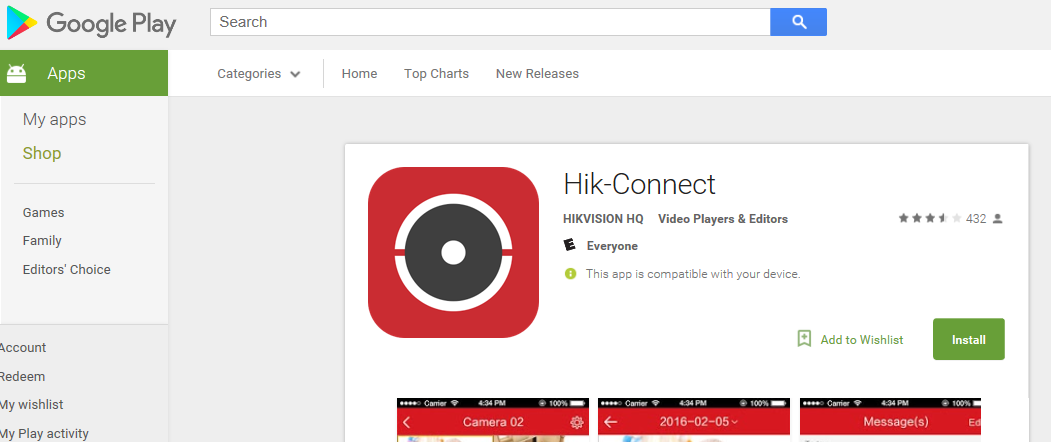Open the Camera 02 screenshot thumbnail
Screen dimensions: 1051x442
pos(493,420)
